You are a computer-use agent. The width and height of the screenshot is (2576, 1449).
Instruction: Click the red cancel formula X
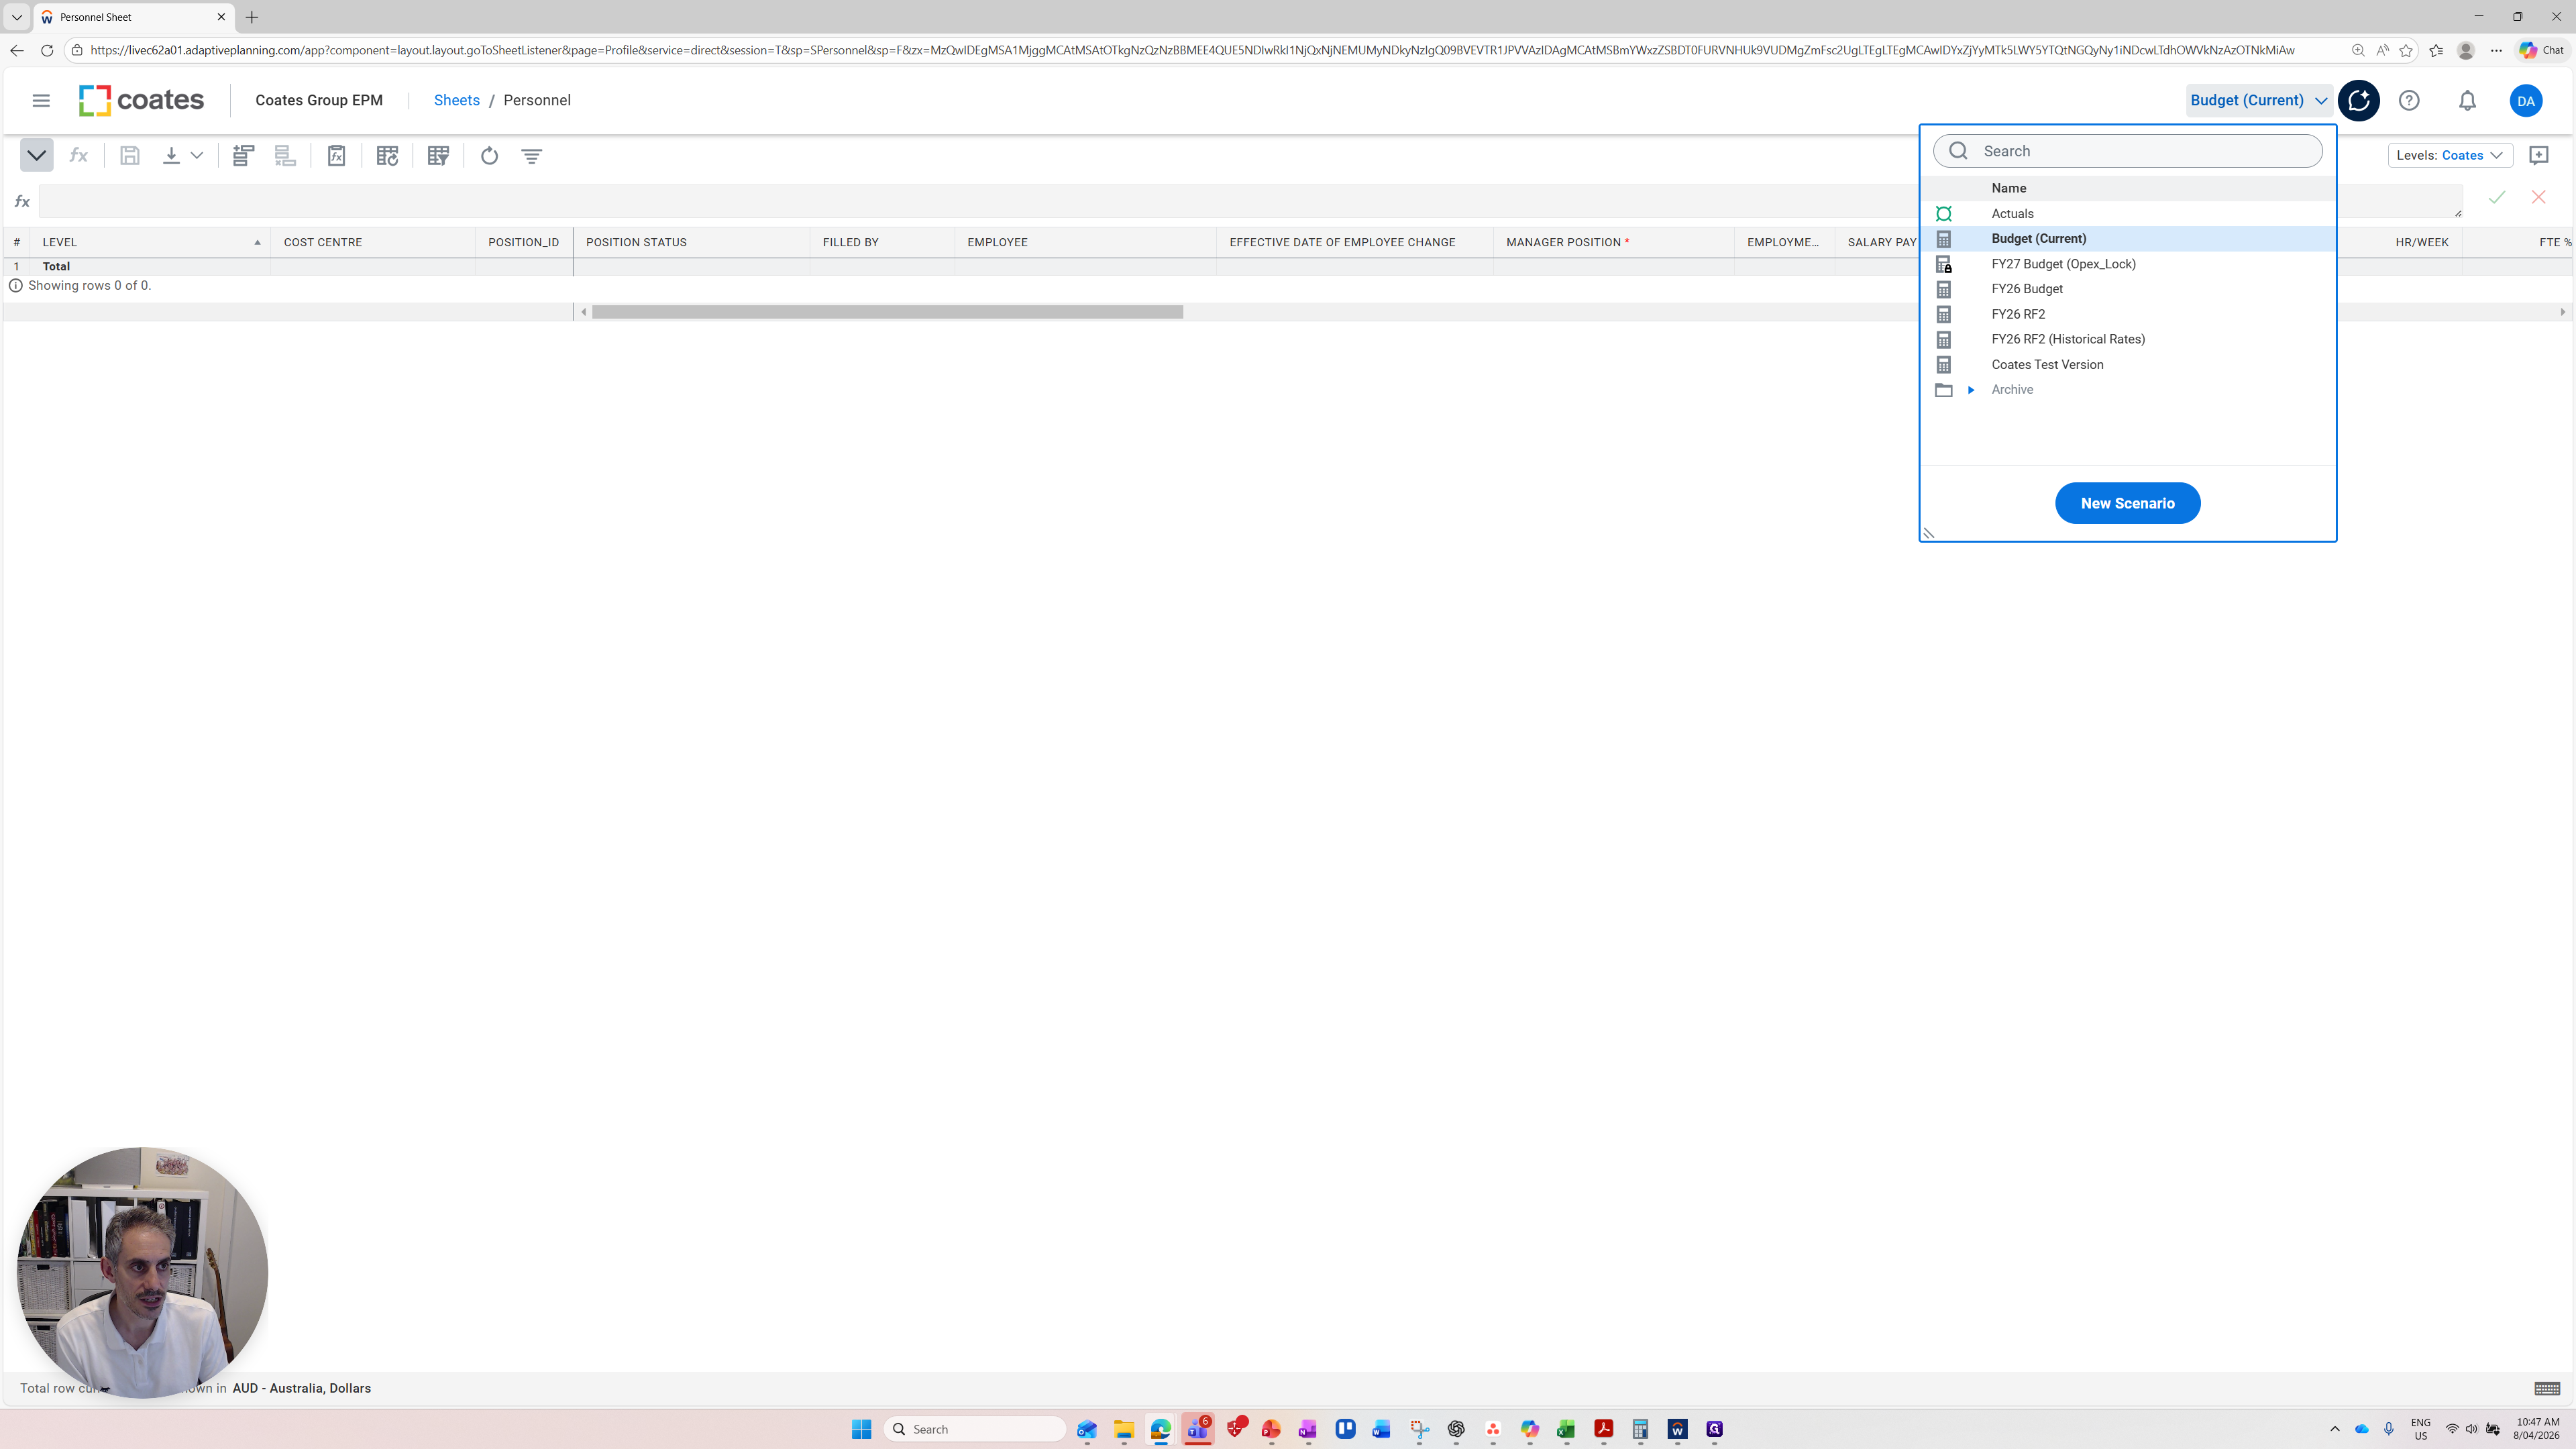2538,197
